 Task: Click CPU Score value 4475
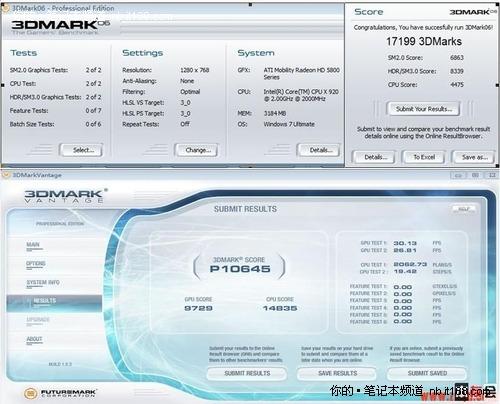tap(457, 85)
